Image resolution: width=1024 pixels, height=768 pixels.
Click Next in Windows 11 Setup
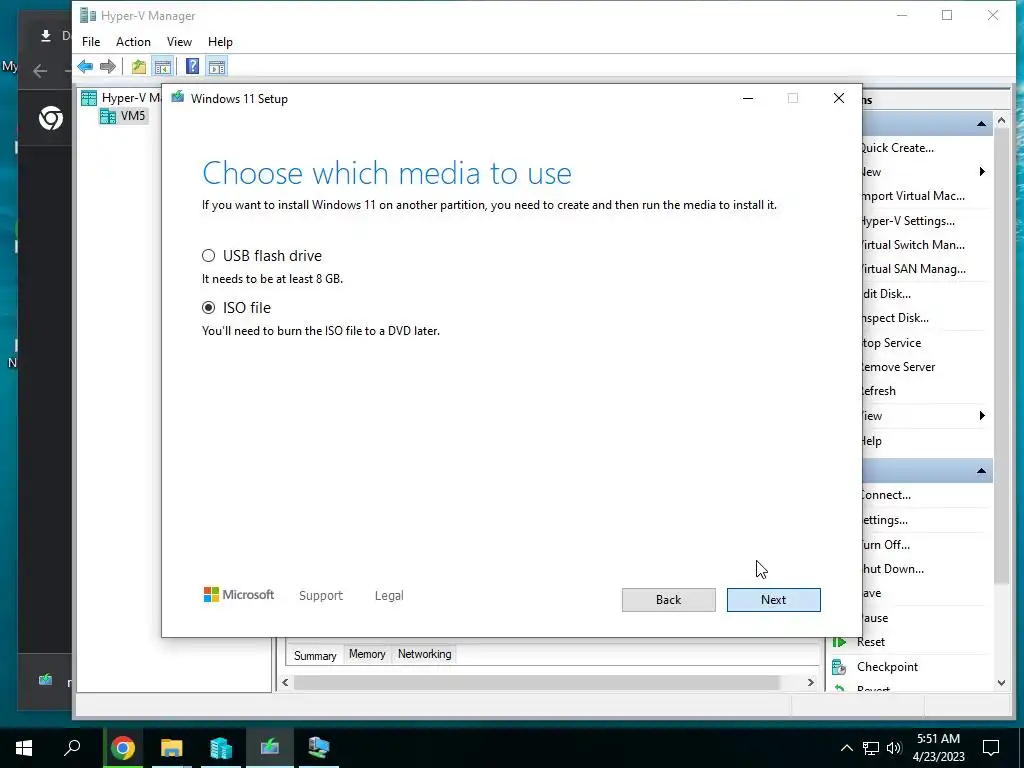773,600
